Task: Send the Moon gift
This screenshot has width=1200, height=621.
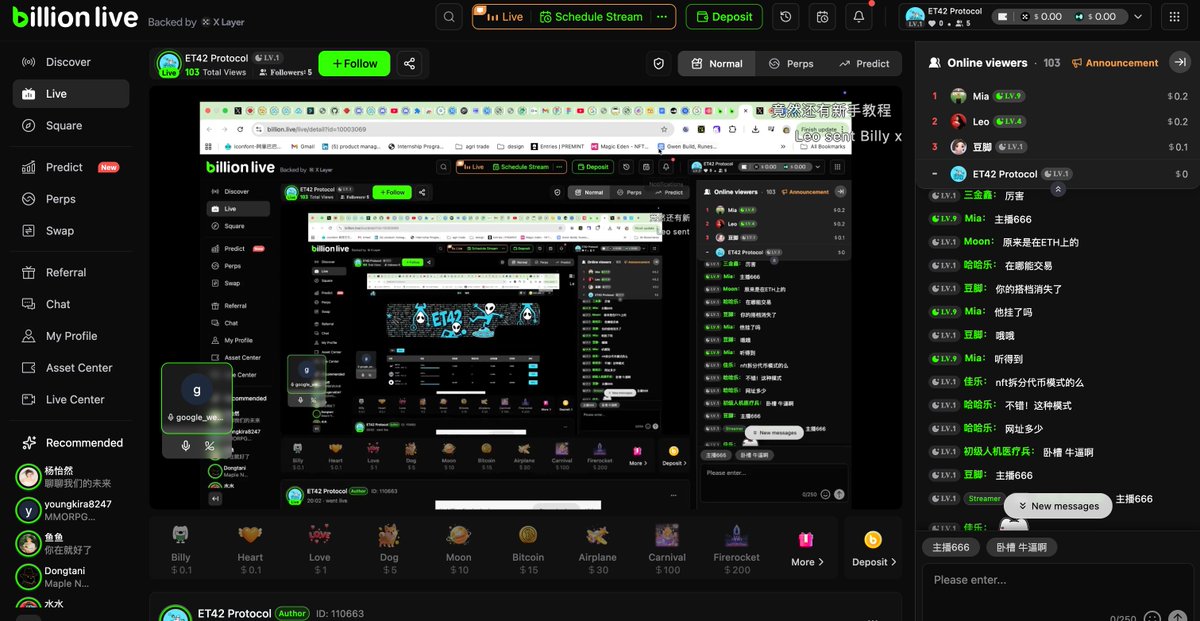Action: click(458, 548)
